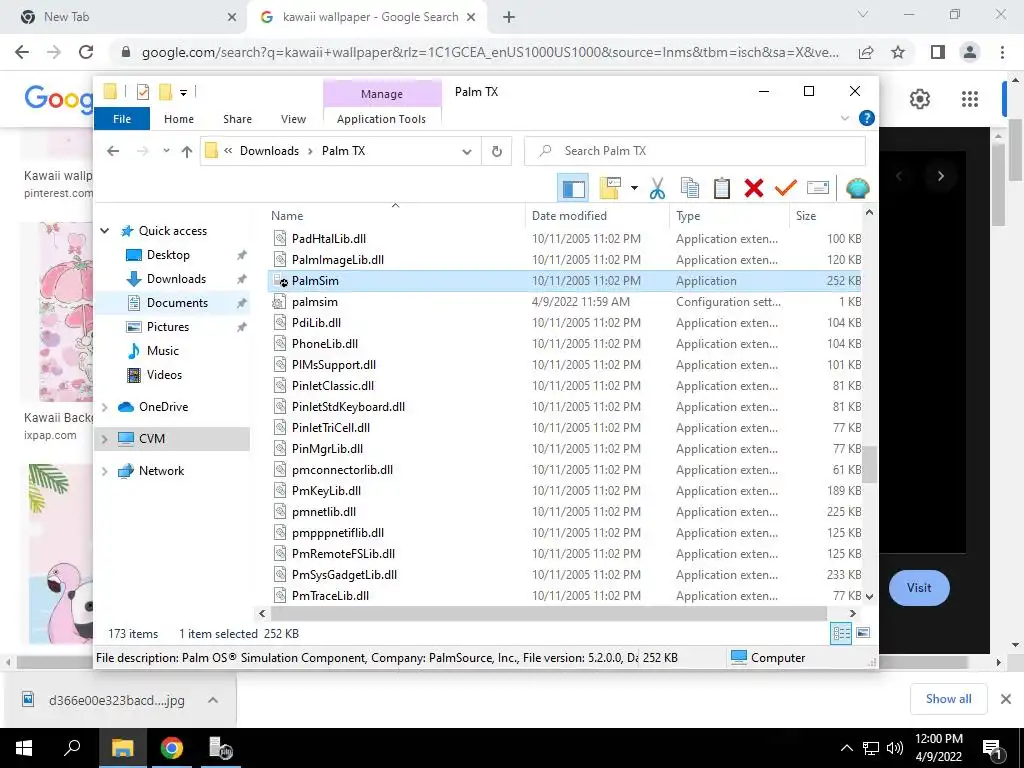Expand the address bar path dropdown
1024x768 pixels.
pyautogui.click(x=467, y=152)
